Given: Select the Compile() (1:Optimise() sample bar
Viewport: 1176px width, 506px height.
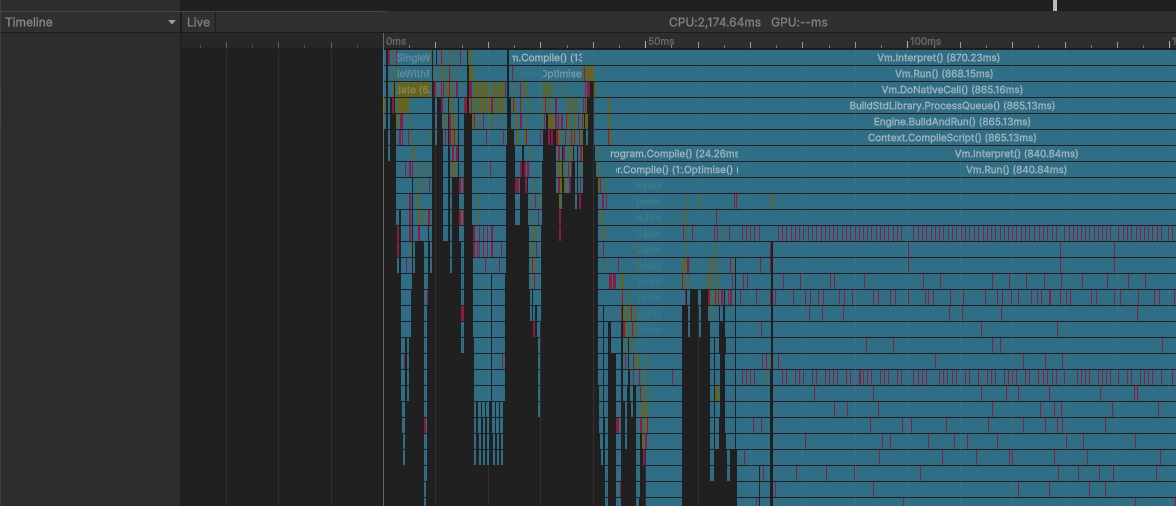Looking at the screenshot, I should click(676, 170).
